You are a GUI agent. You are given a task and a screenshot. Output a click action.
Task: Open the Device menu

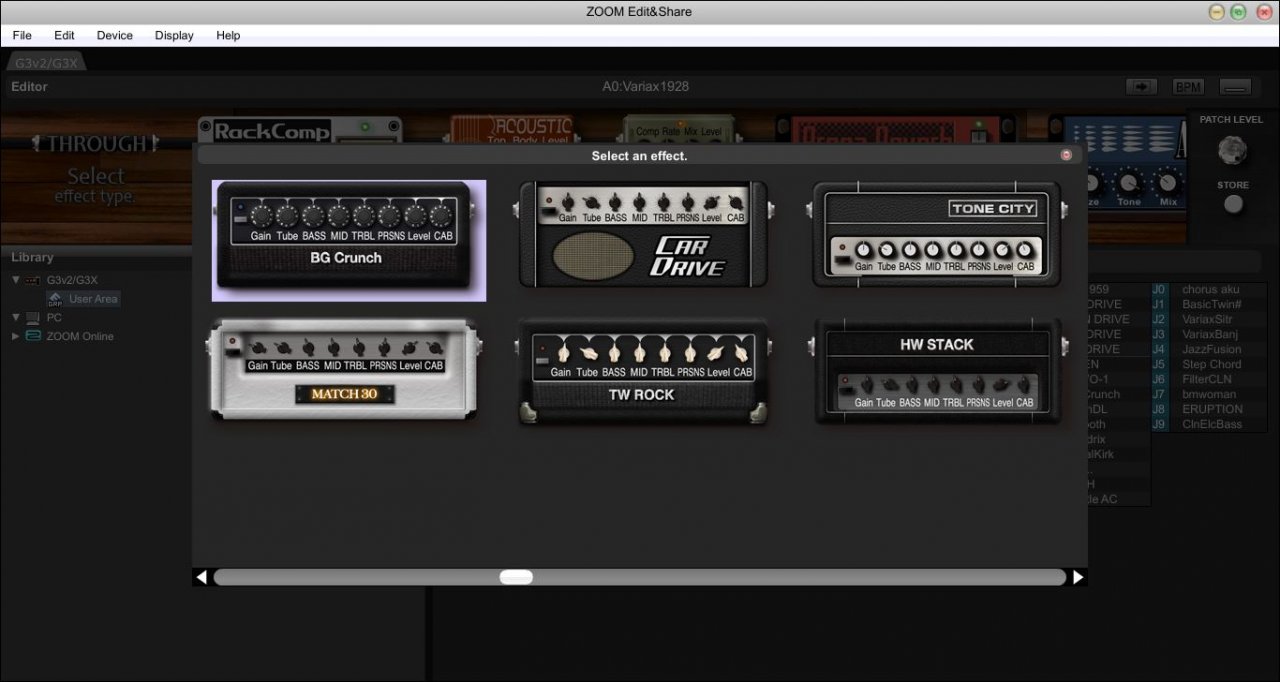pyautogui.click(x=114, y=35)
